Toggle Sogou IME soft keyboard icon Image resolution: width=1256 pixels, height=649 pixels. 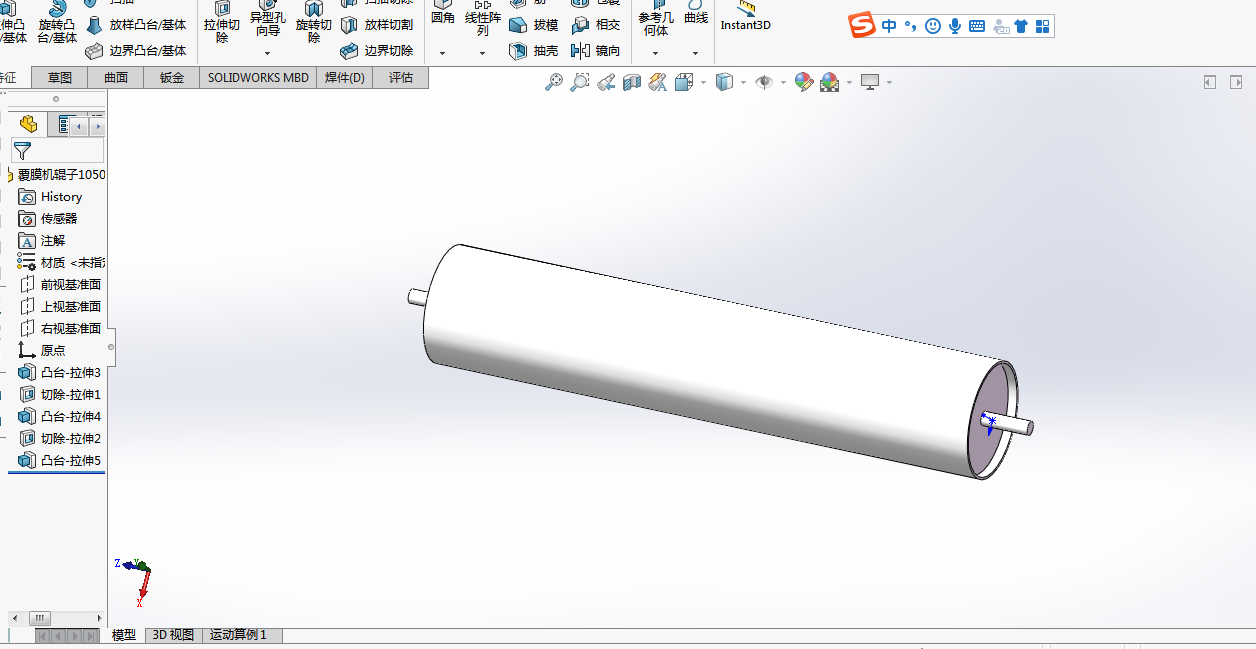[977, 26]
